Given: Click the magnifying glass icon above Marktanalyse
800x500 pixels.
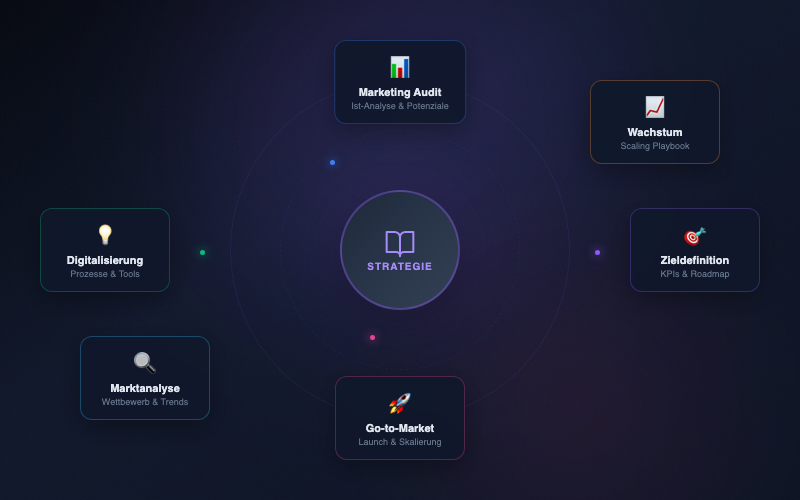Looking at the screenshot, I should point(145,362).
